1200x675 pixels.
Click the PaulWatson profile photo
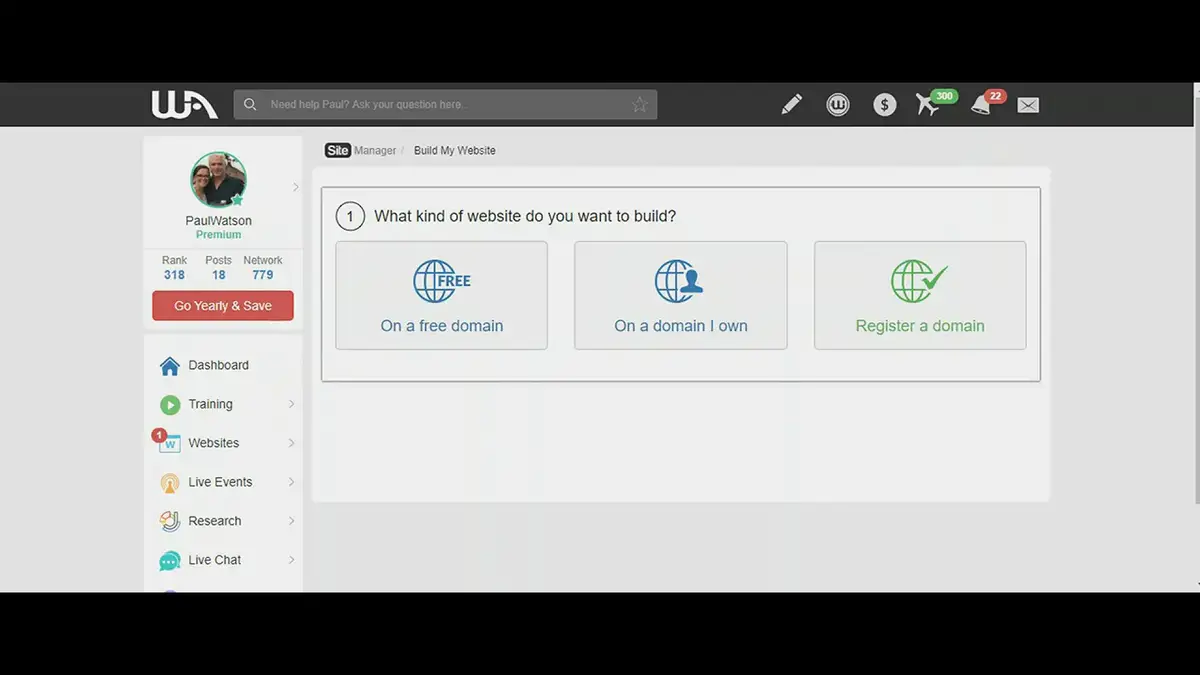coord(218,180)
